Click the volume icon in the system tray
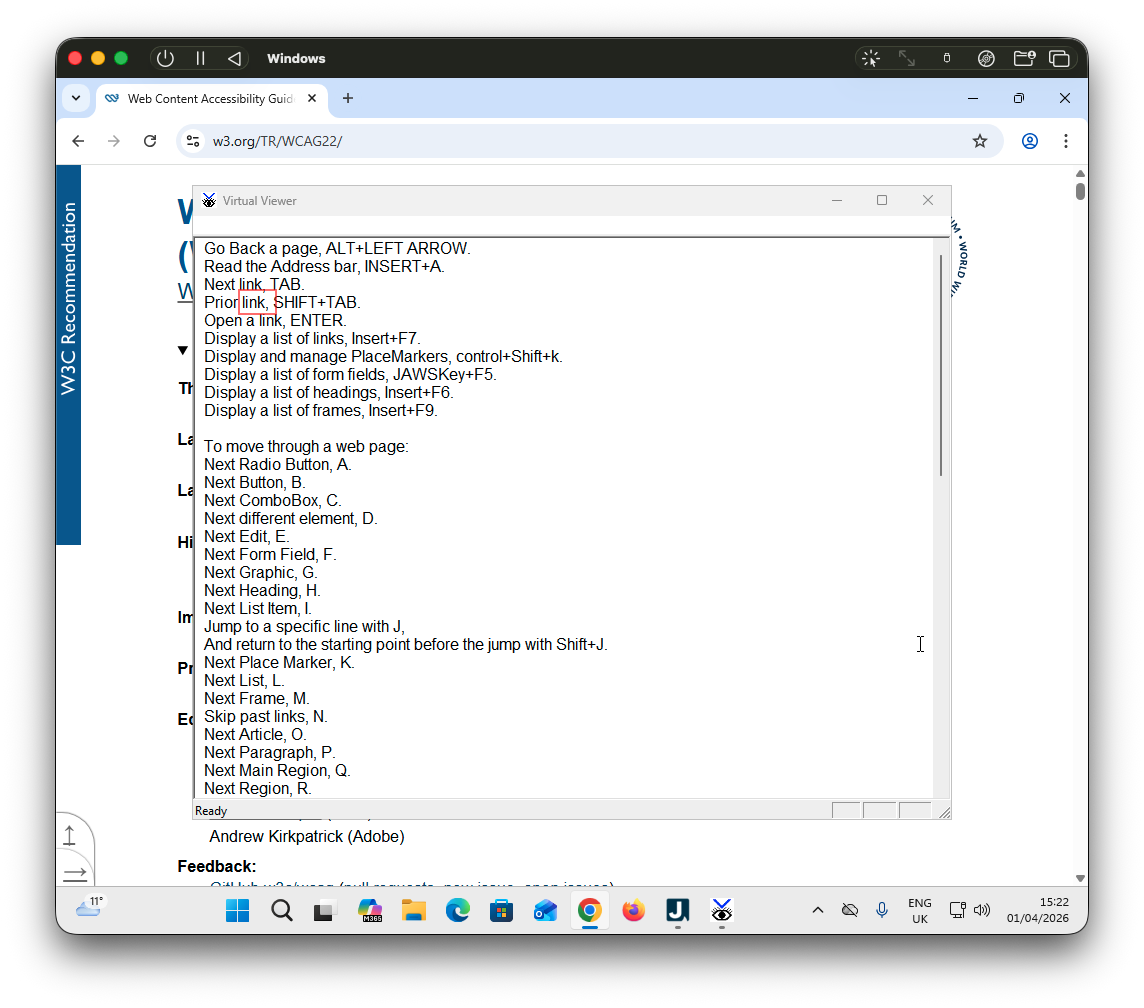This screenshot has width=1144, height=1008. coord(982,910)
